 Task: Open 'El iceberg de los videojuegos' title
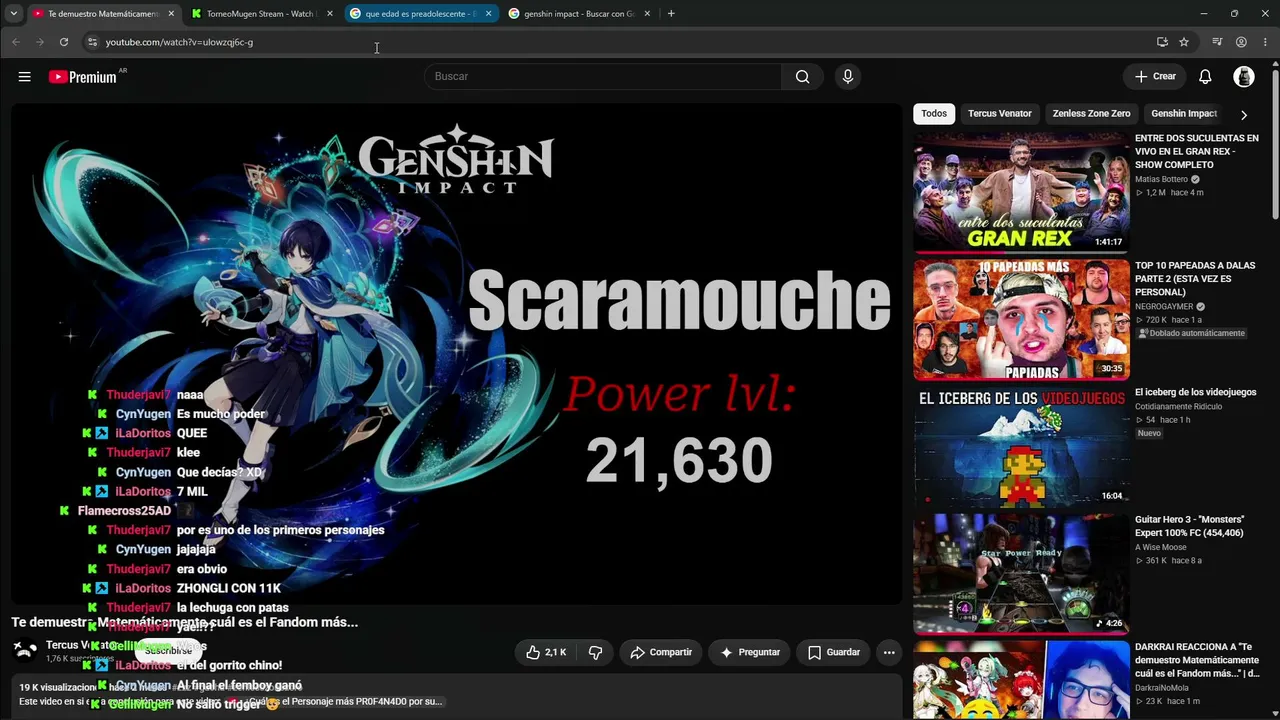pyautogui.click(x=1196, y=392)
